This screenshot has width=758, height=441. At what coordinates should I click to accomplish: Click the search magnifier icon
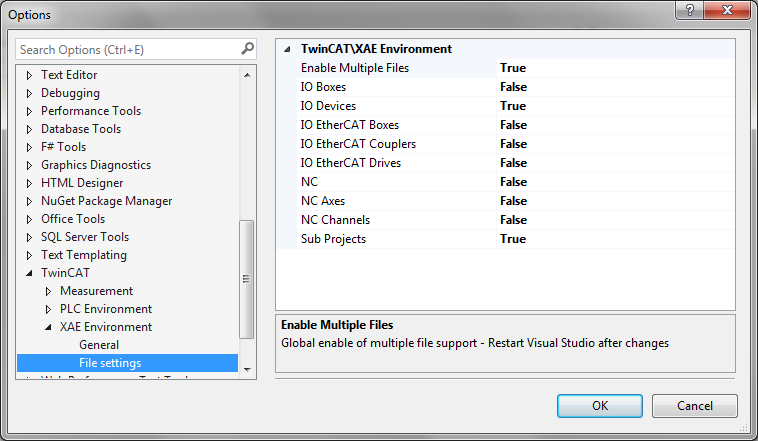[247, 49]
